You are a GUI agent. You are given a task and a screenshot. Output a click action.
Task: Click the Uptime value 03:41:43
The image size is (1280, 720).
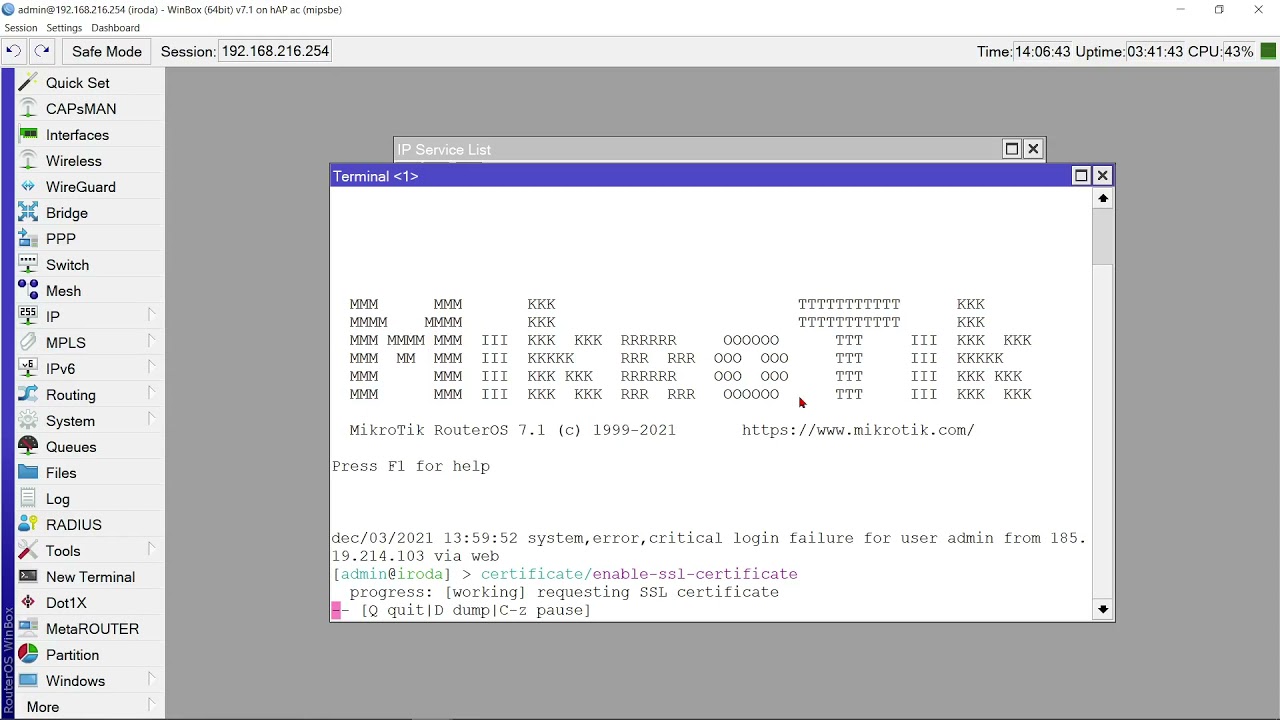(1155, 51)
